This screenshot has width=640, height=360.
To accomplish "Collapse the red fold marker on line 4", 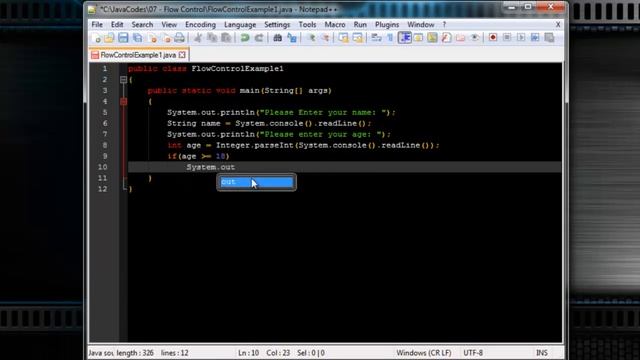I will 123,102.
